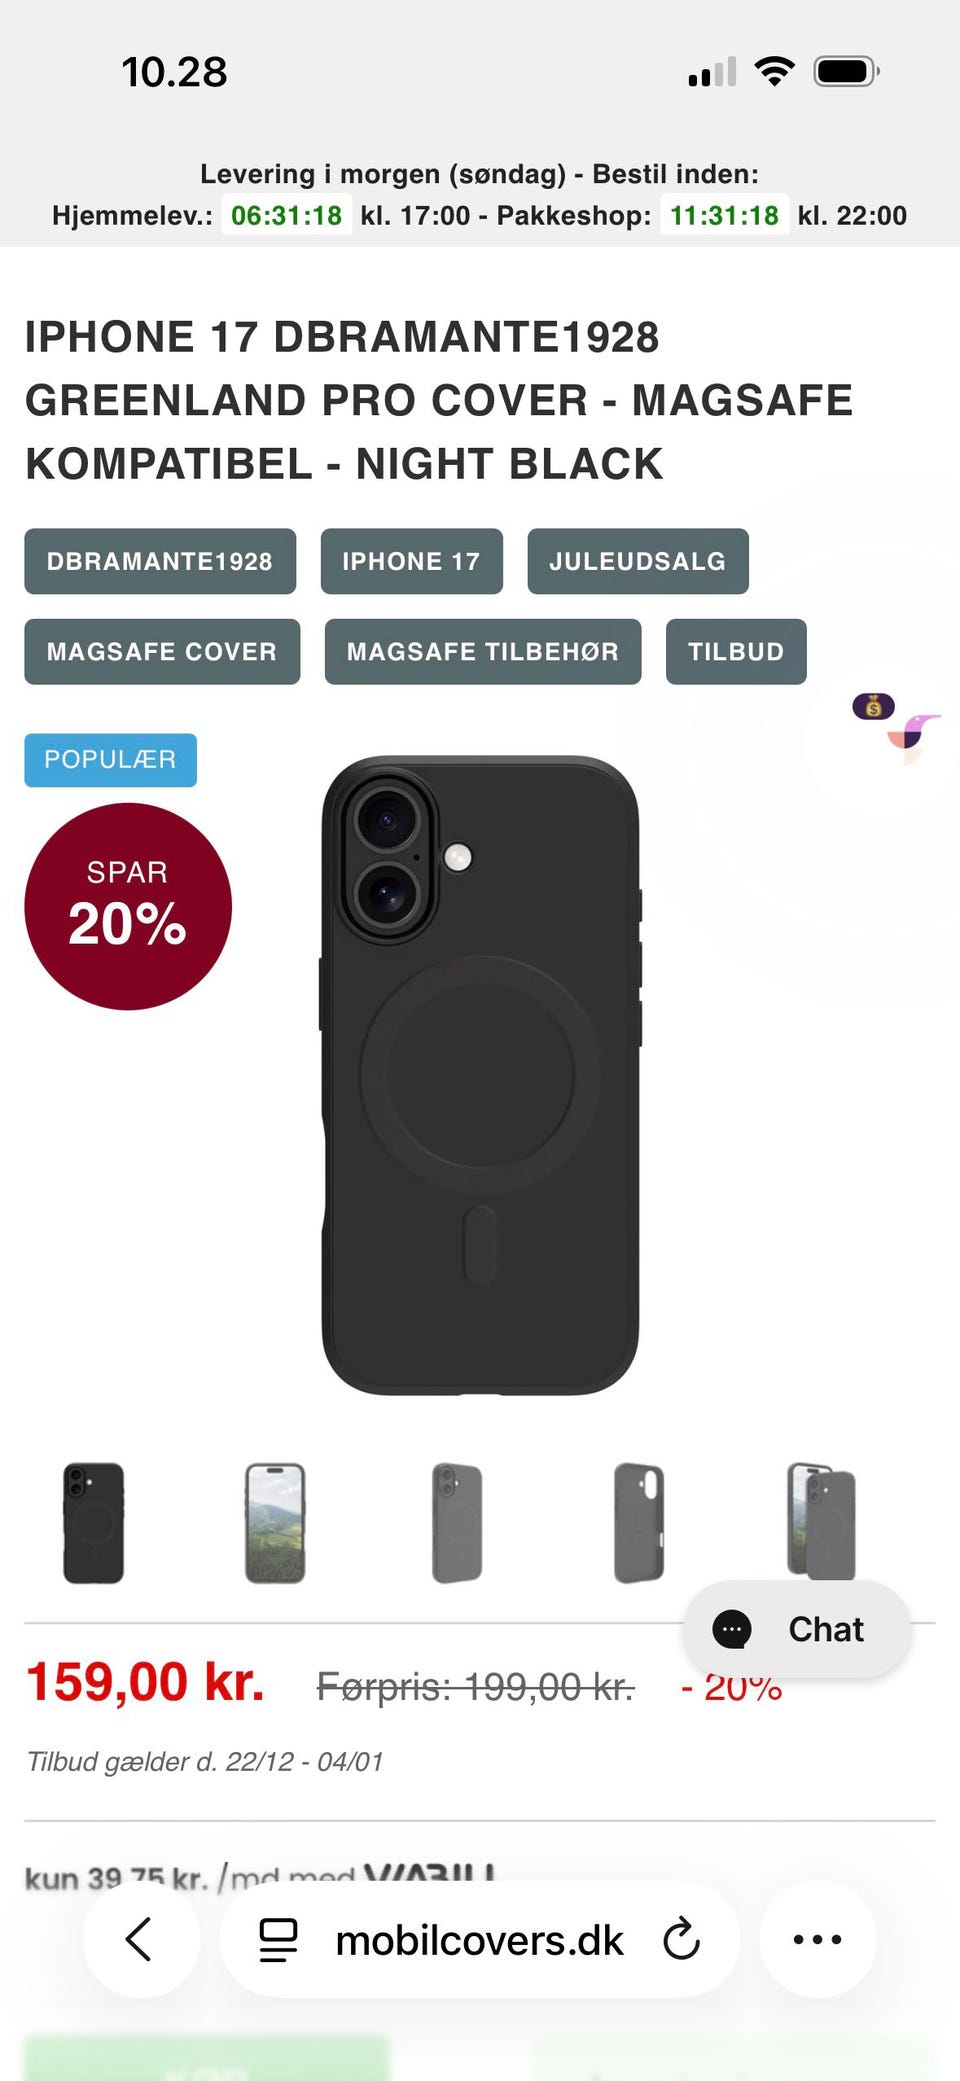Screen dimensions: 960x2081
Task: Select the third angled cover thumbnail
Action: (x=457, y=1523)
